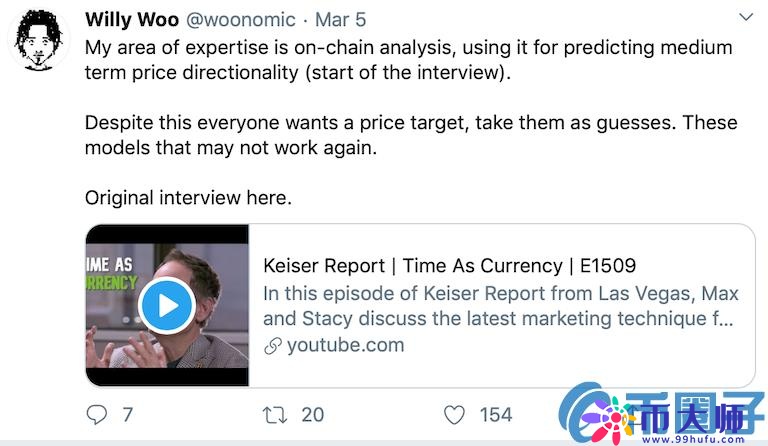Click the chain link icon beside youtube.com

click(272, 346)
